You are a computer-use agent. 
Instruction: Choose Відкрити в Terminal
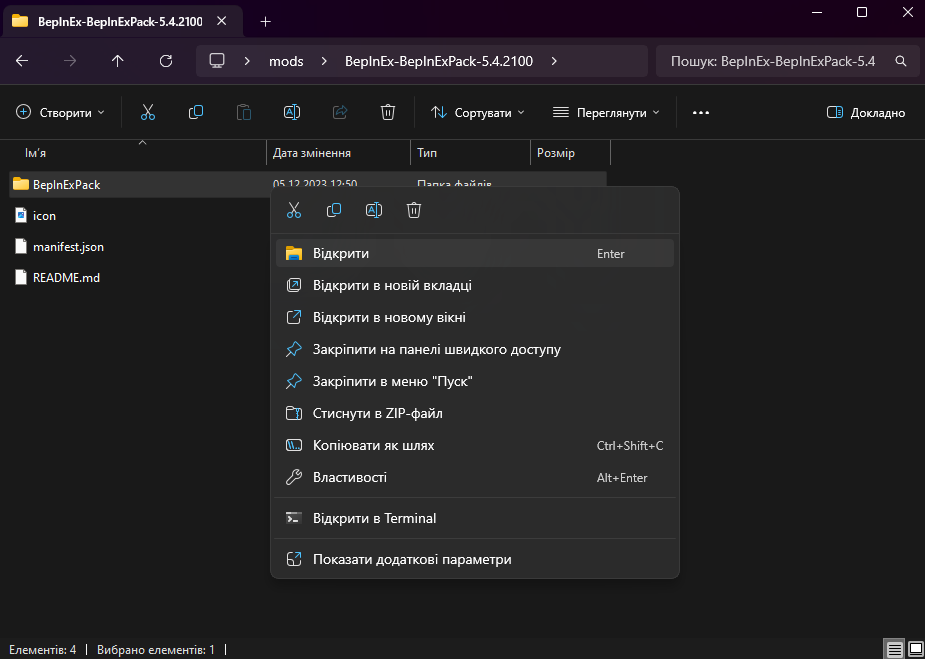click(x=475, y=518)
